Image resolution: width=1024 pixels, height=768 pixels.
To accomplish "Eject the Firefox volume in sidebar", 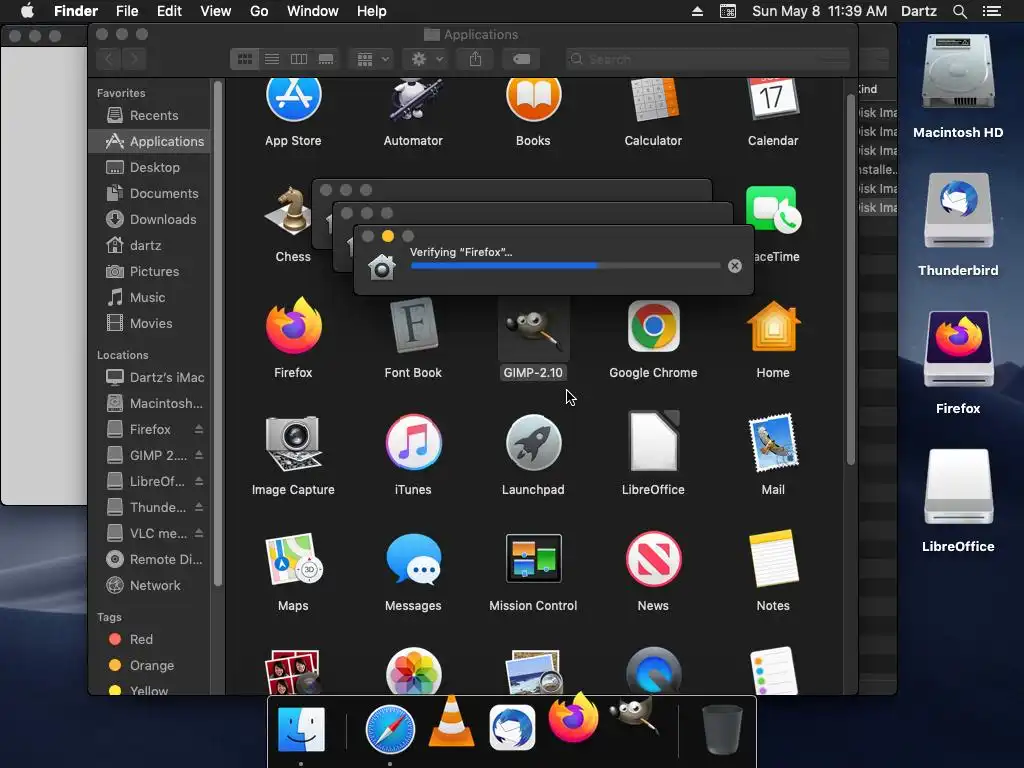I will tap(199, 429).
